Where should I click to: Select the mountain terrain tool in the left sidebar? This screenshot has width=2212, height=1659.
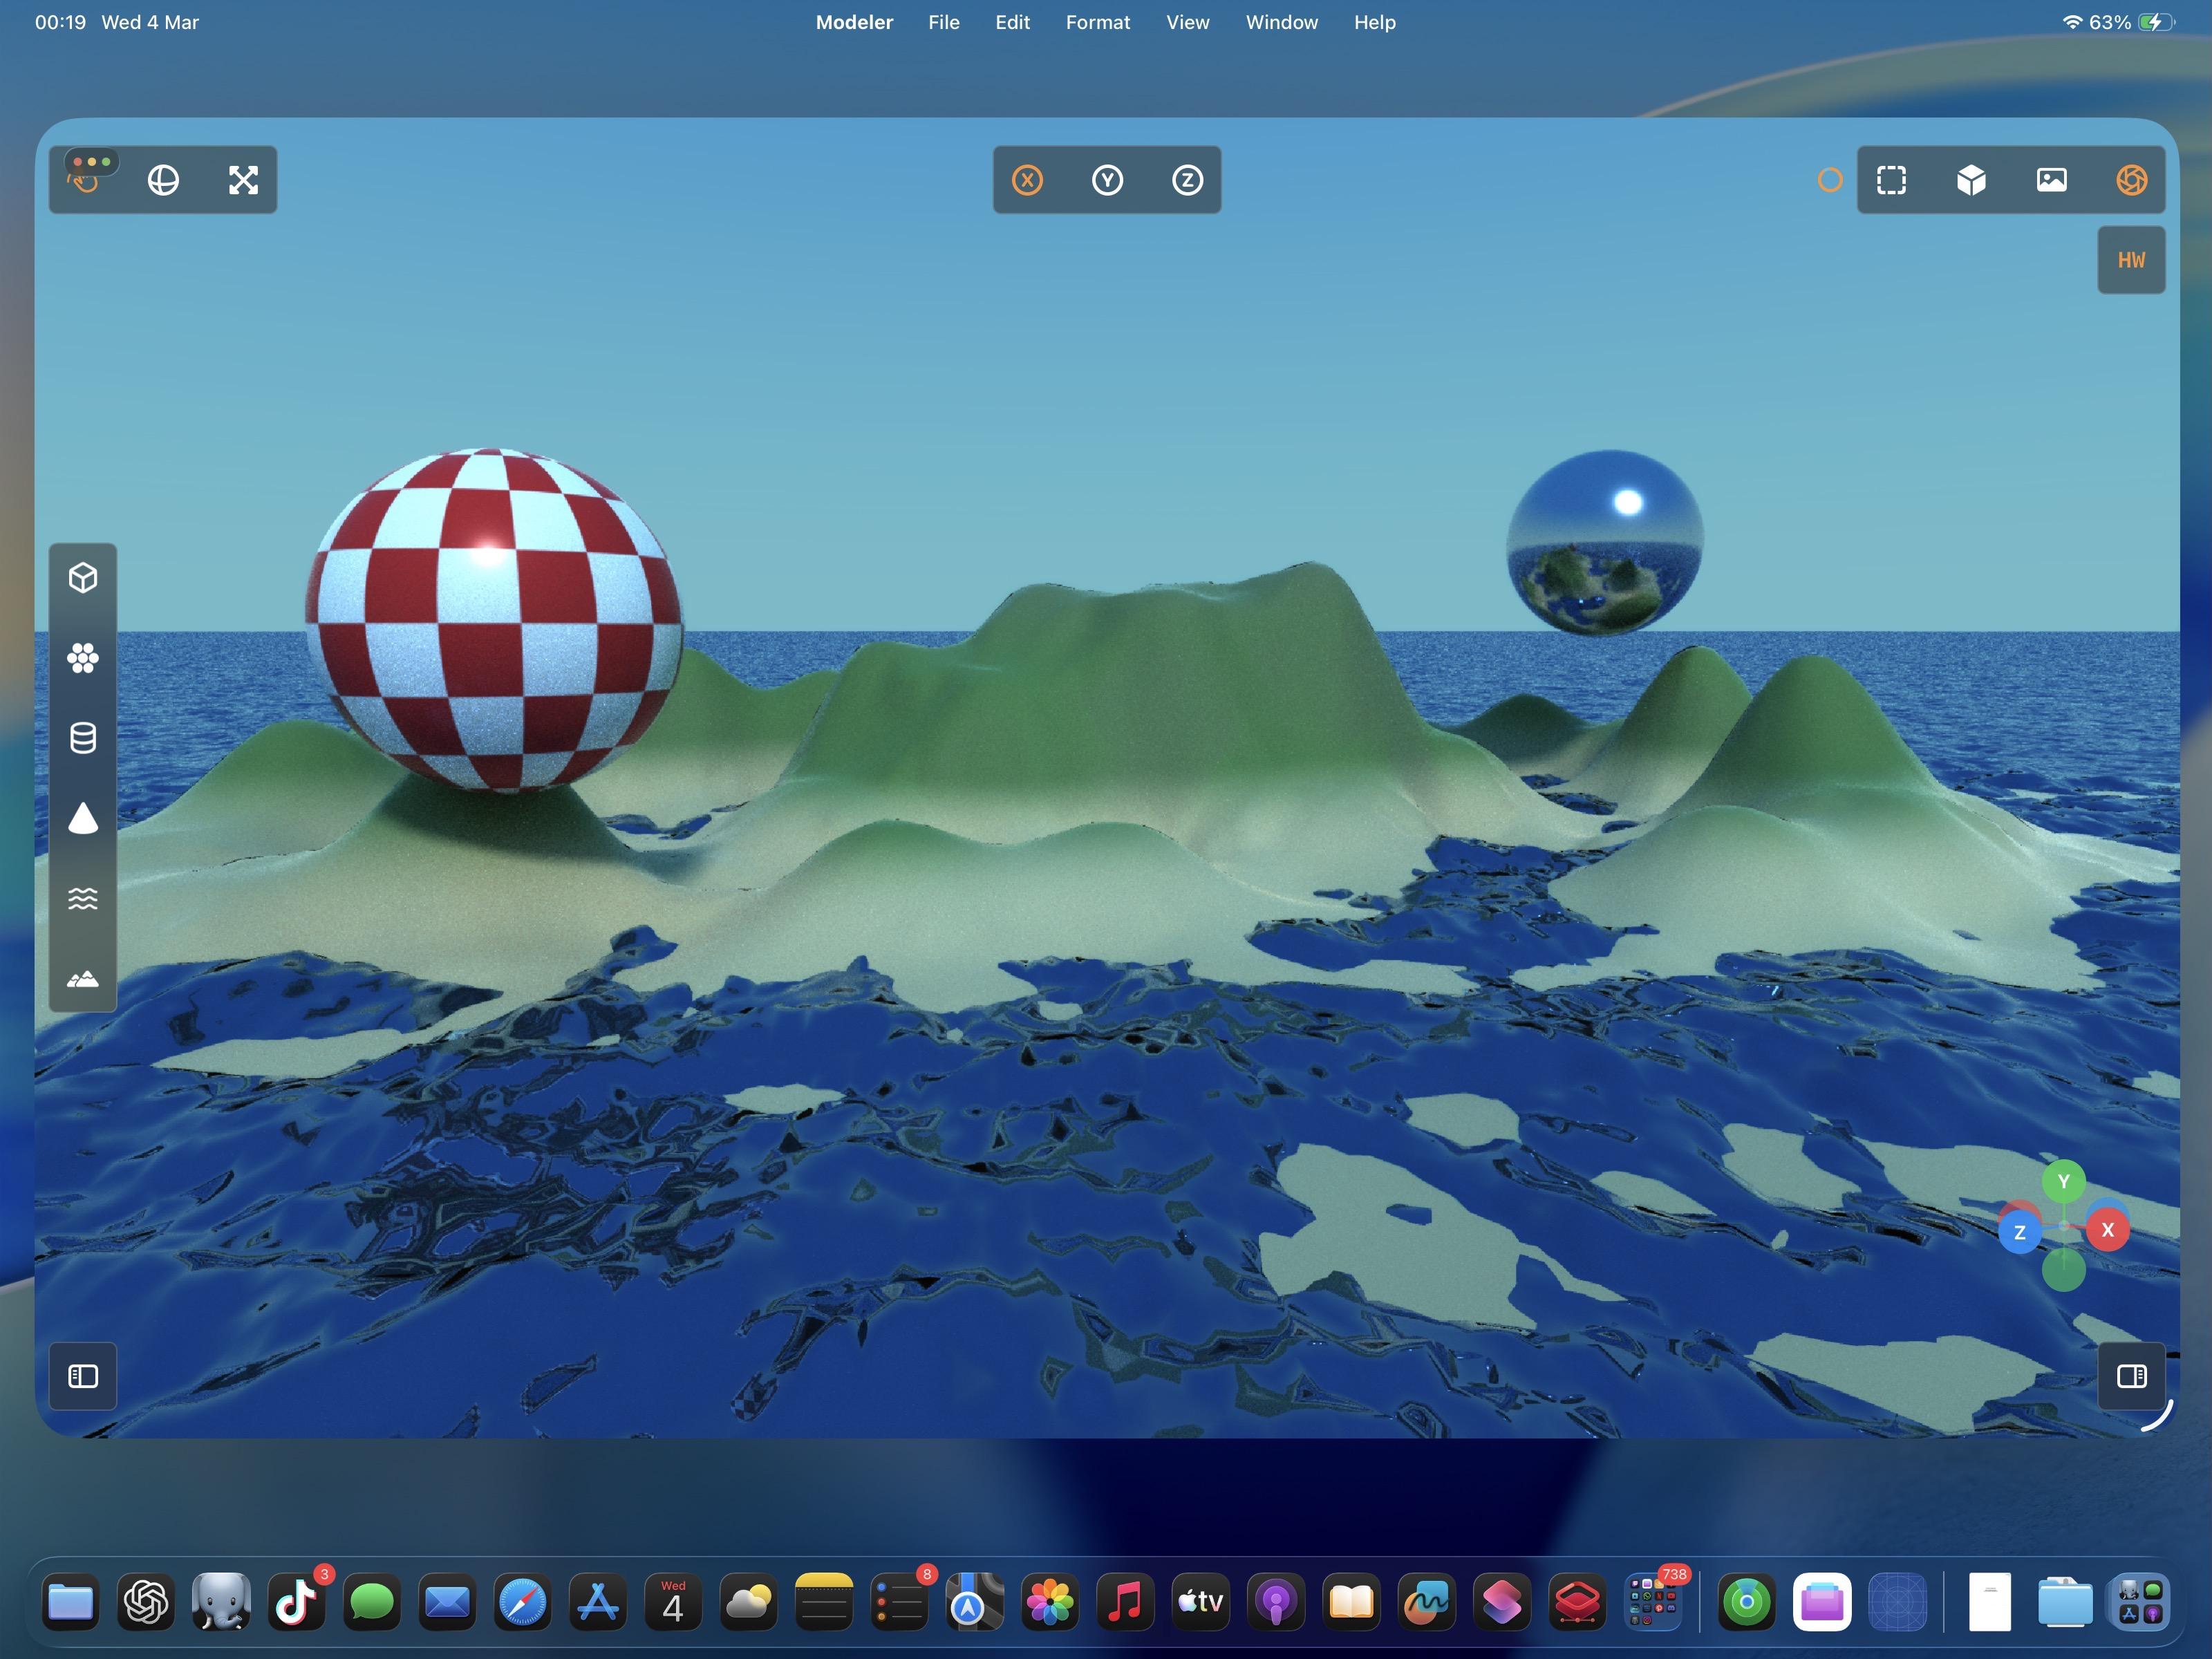click(x=83, y=978)
